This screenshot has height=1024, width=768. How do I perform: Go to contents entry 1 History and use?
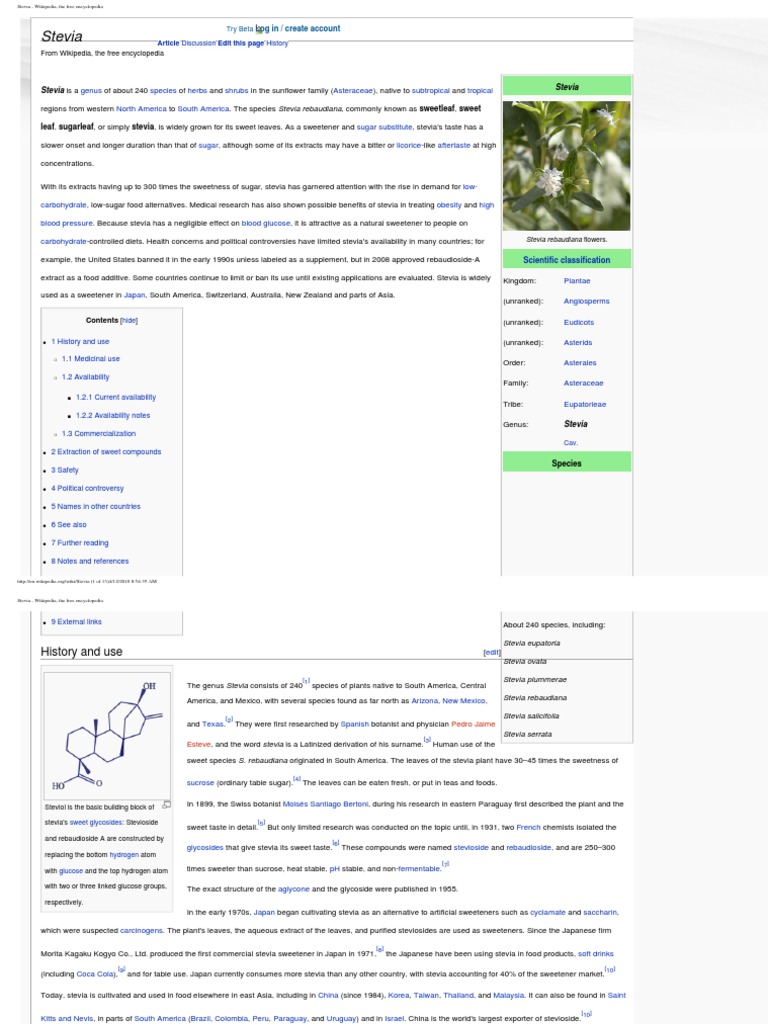click(x=80, y=342)
